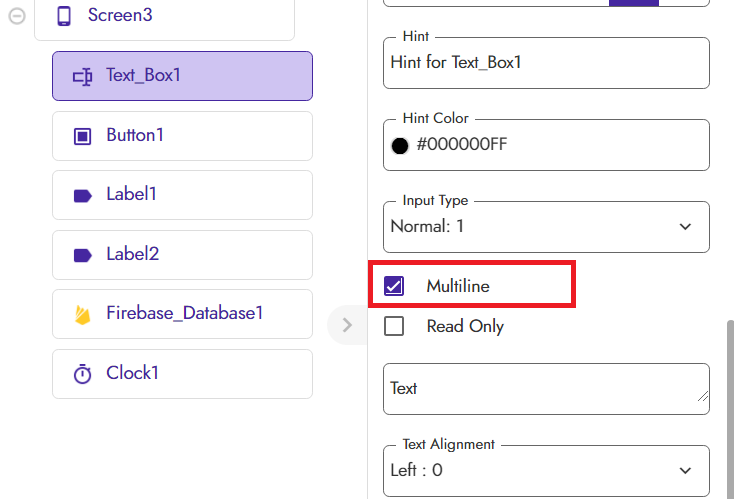
Task: Select Label2 in the component tree
Action: 183,255
